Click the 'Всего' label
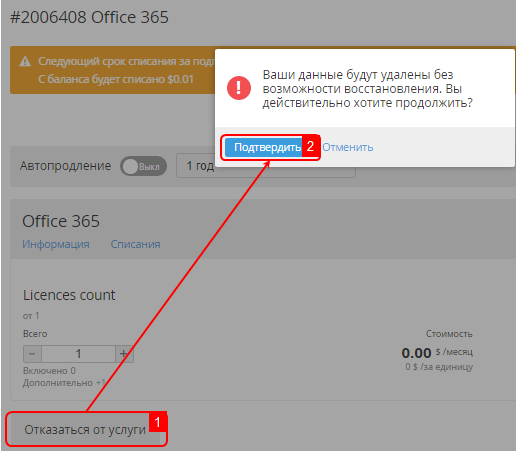This screenshot has height=451, width=516. coord(35,334)
